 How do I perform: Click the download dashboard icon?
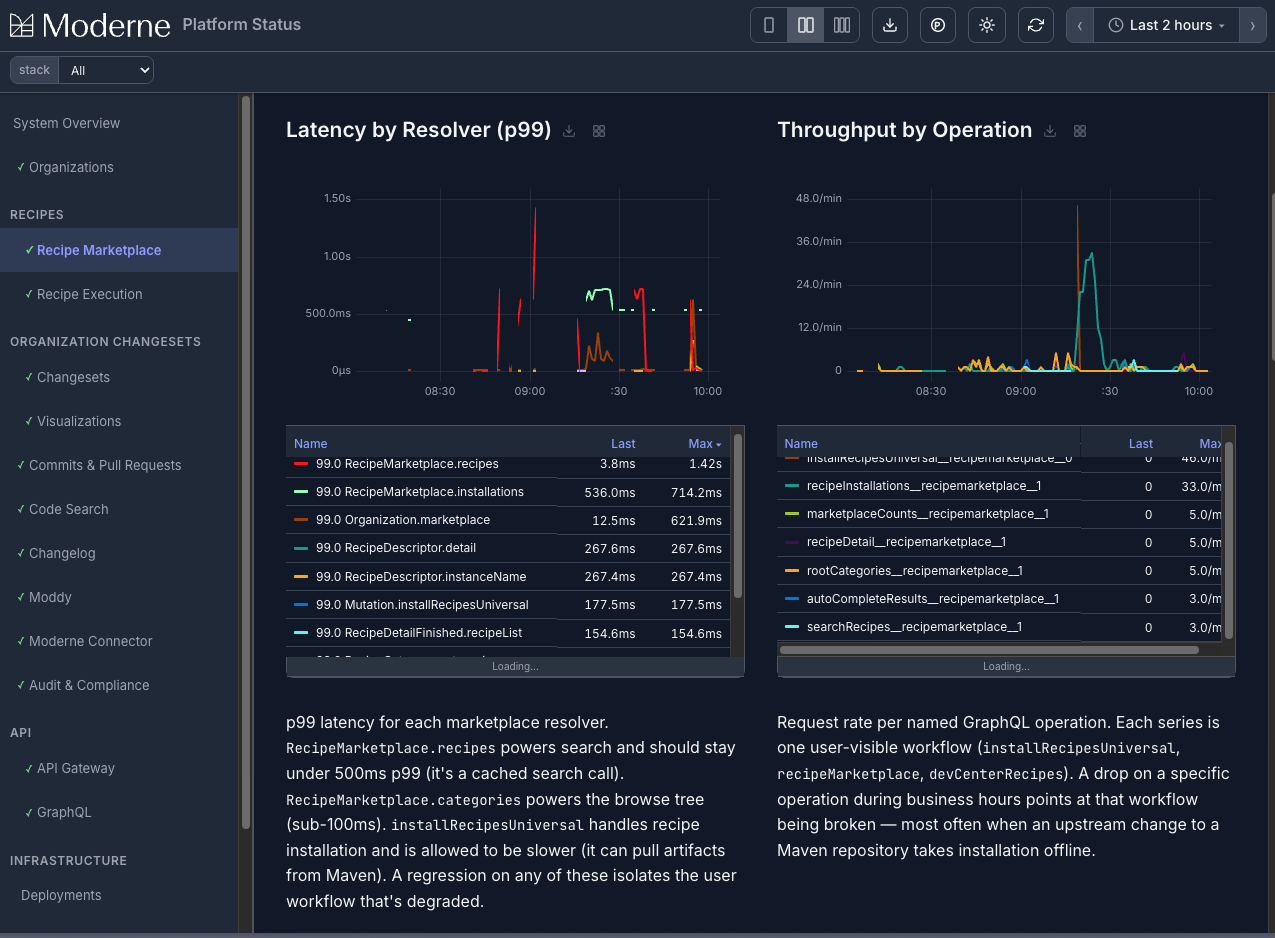point(890,25)
